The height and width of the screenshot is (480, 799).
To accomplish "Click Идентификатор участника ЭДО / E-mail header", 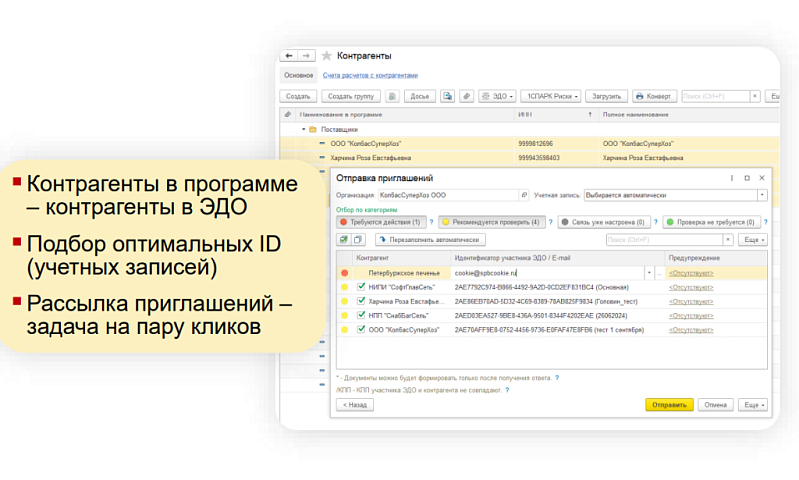I will [x=557, y=258].
